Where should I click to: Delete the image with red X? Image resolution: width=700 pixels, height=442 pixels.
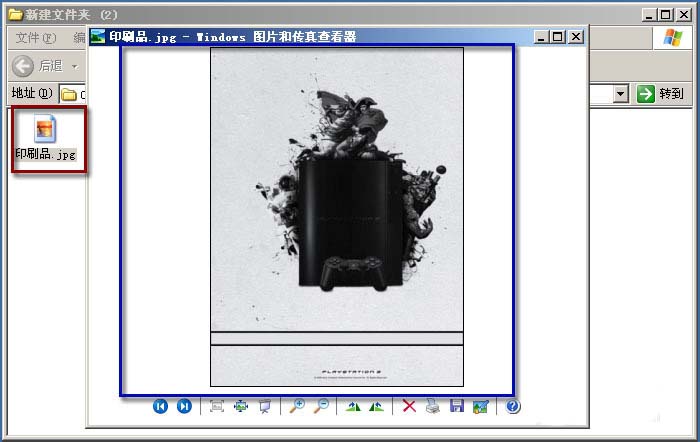tap(409, 406)
